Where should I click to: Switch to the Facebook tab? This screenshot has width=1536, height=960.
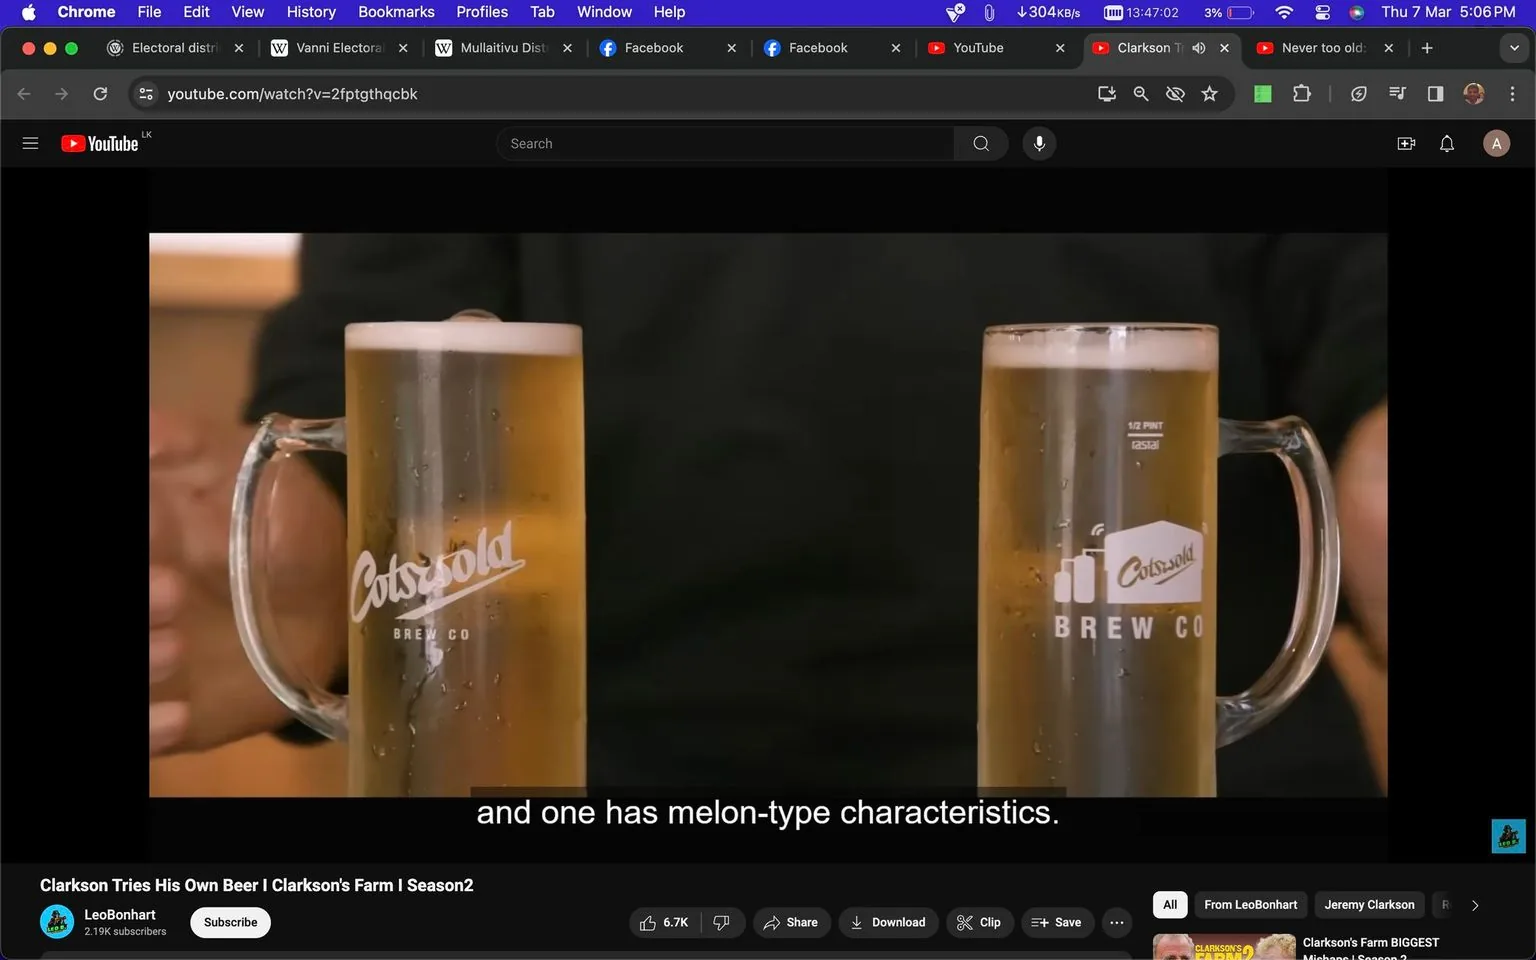click(x=653, y=47)
